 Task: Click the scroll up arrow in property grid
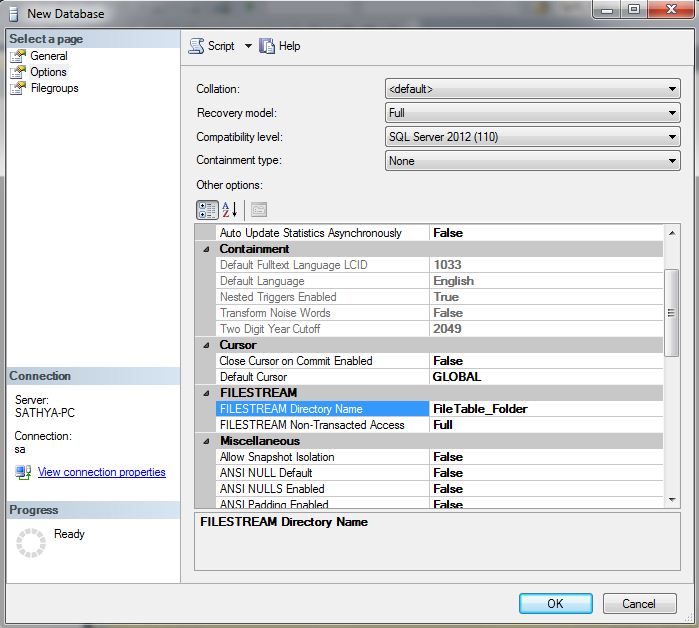pyautogui.click(x=672, y=233)
